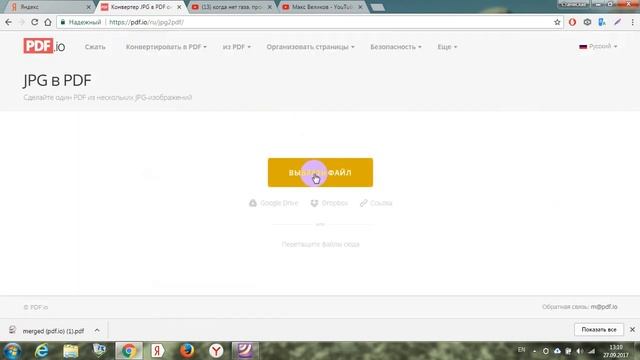Close the downloads bar with X
This screenshot has width=640, height=360.
pos(632,329)
